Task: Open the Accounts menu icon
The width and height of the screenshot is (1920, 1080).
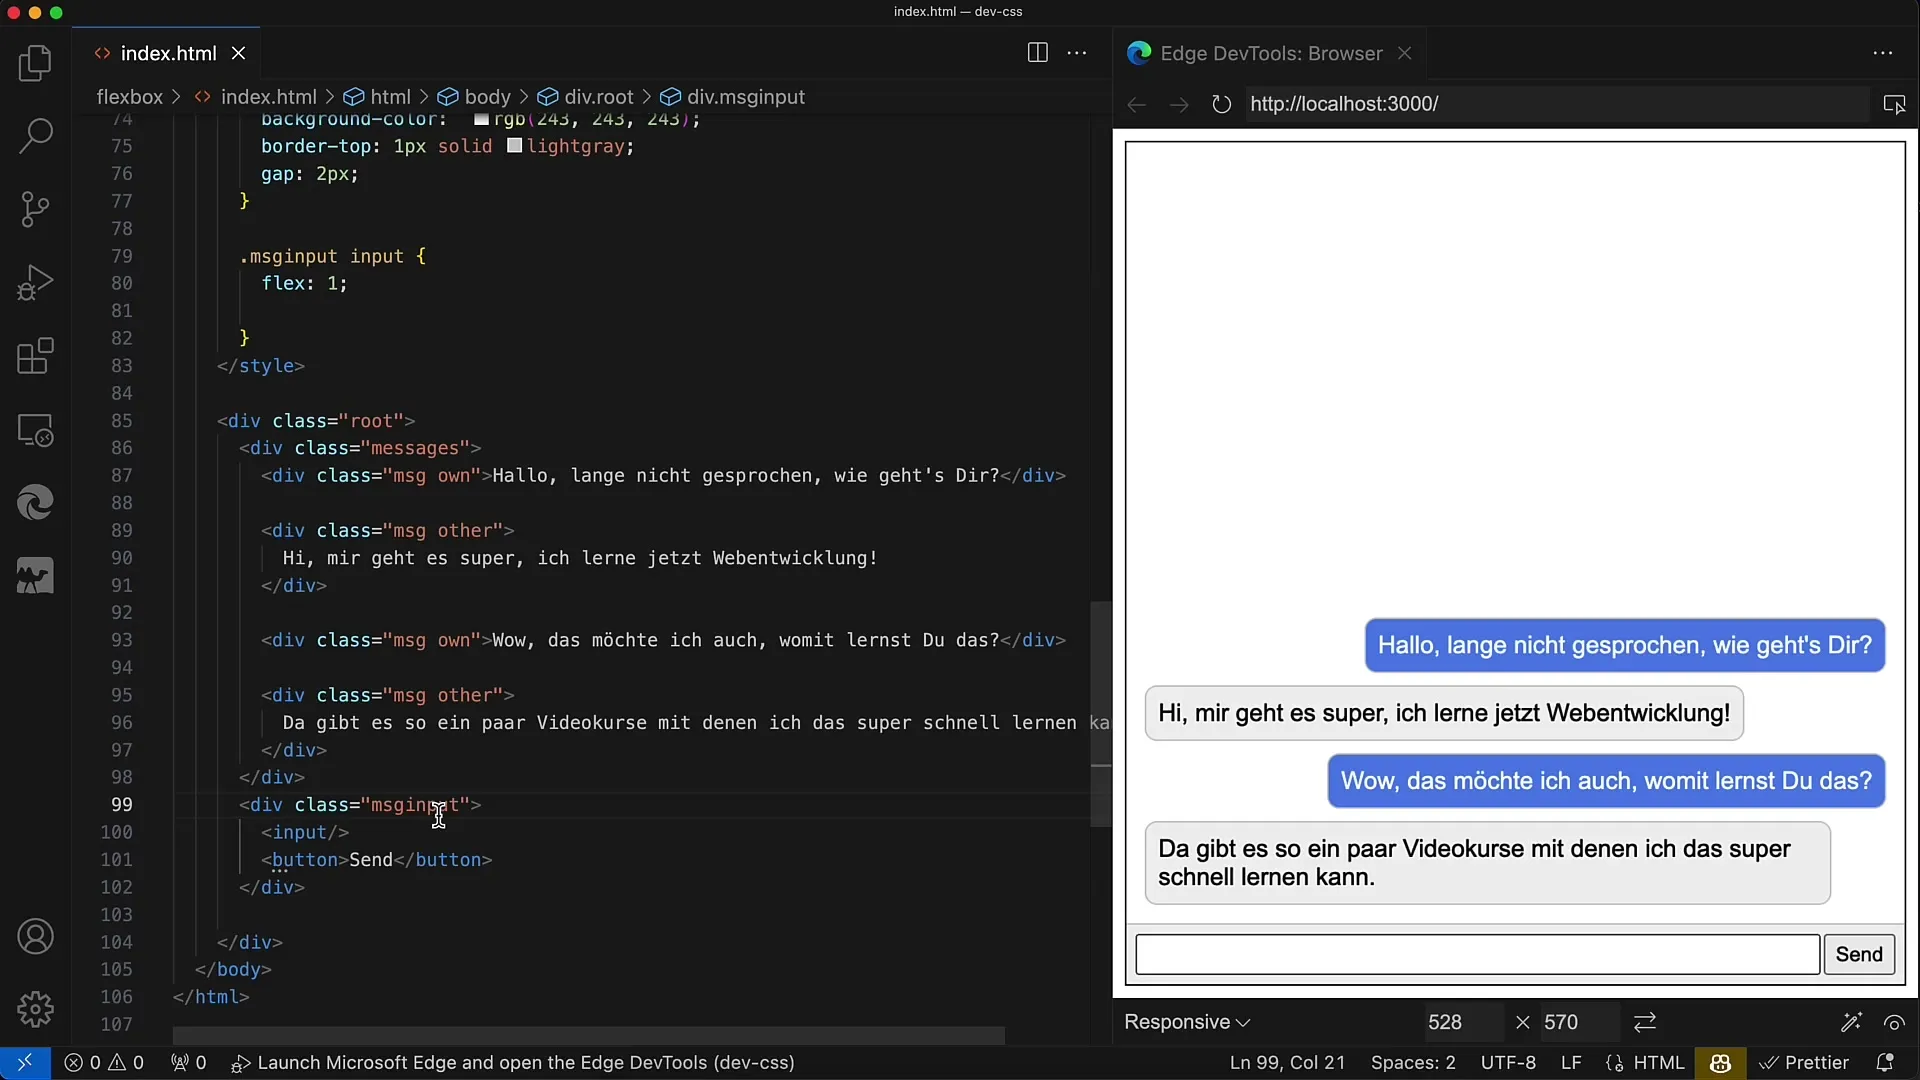Action: pyautogui.click(x=35, y=937)
